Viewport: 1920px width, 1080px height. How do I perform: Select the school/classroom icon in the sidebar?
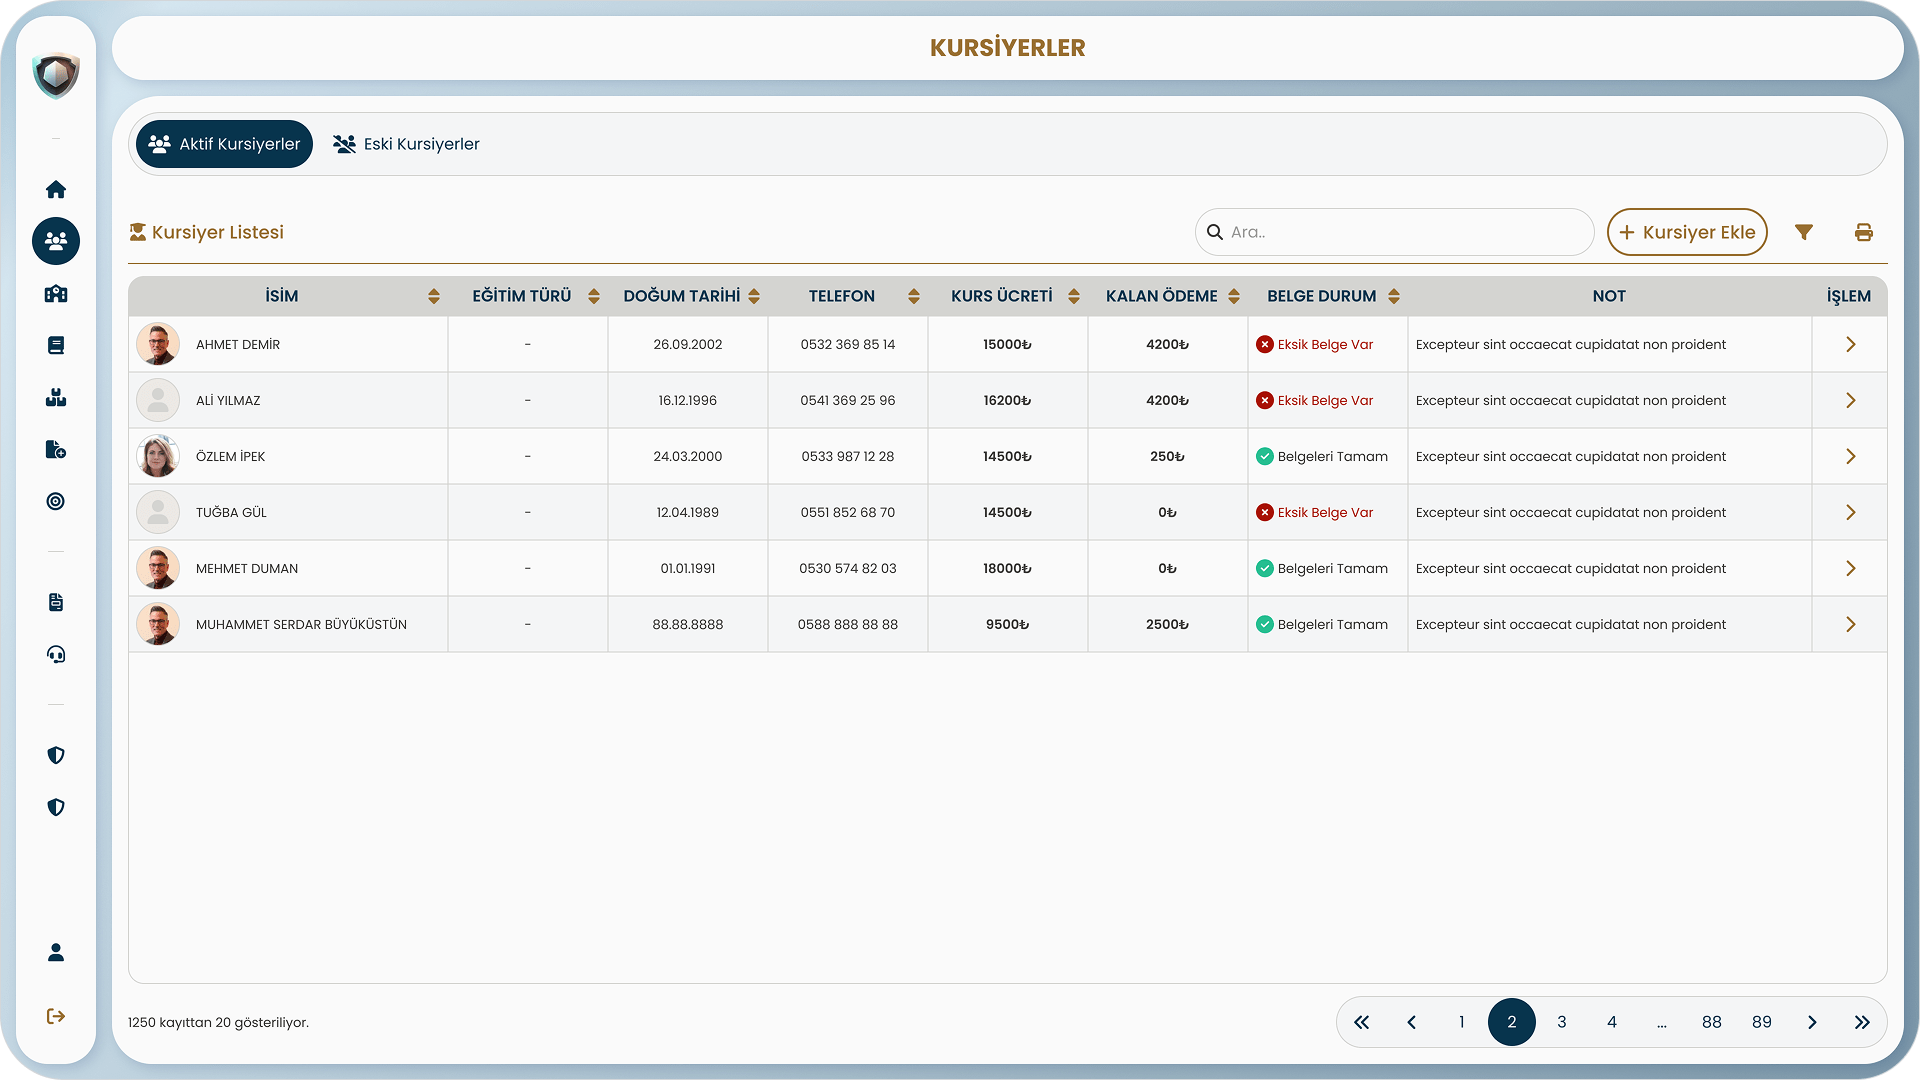(x=56, y=294)
